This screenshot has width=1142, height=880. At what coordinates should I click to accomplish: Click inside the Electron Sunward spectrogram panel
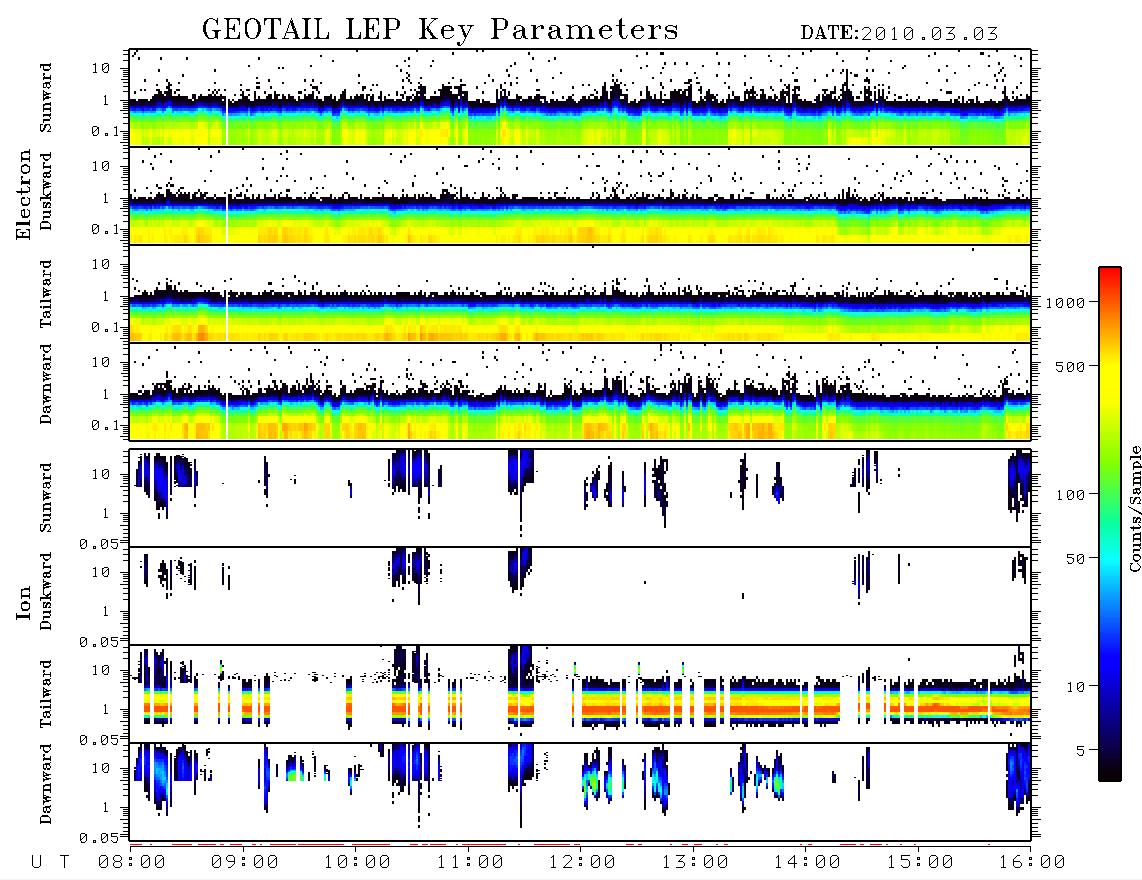click(x=580, y=98)
